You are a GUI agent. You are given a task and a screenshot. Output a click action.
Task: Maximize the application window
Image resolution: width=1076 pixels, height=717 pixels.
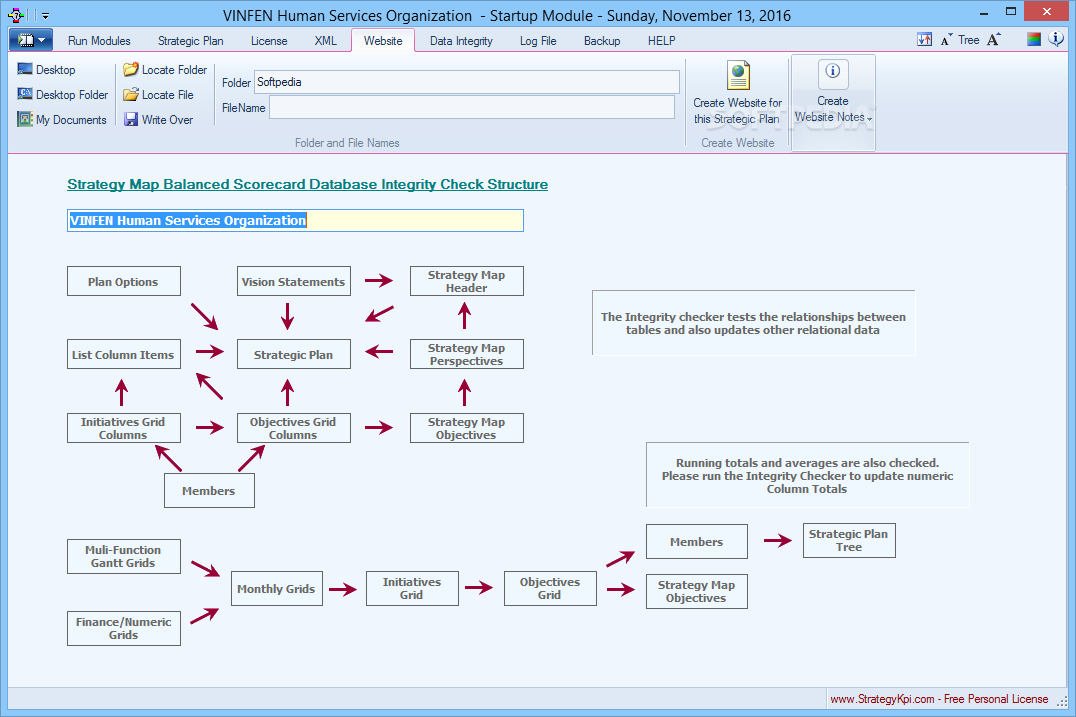[x=1011, y=12]
